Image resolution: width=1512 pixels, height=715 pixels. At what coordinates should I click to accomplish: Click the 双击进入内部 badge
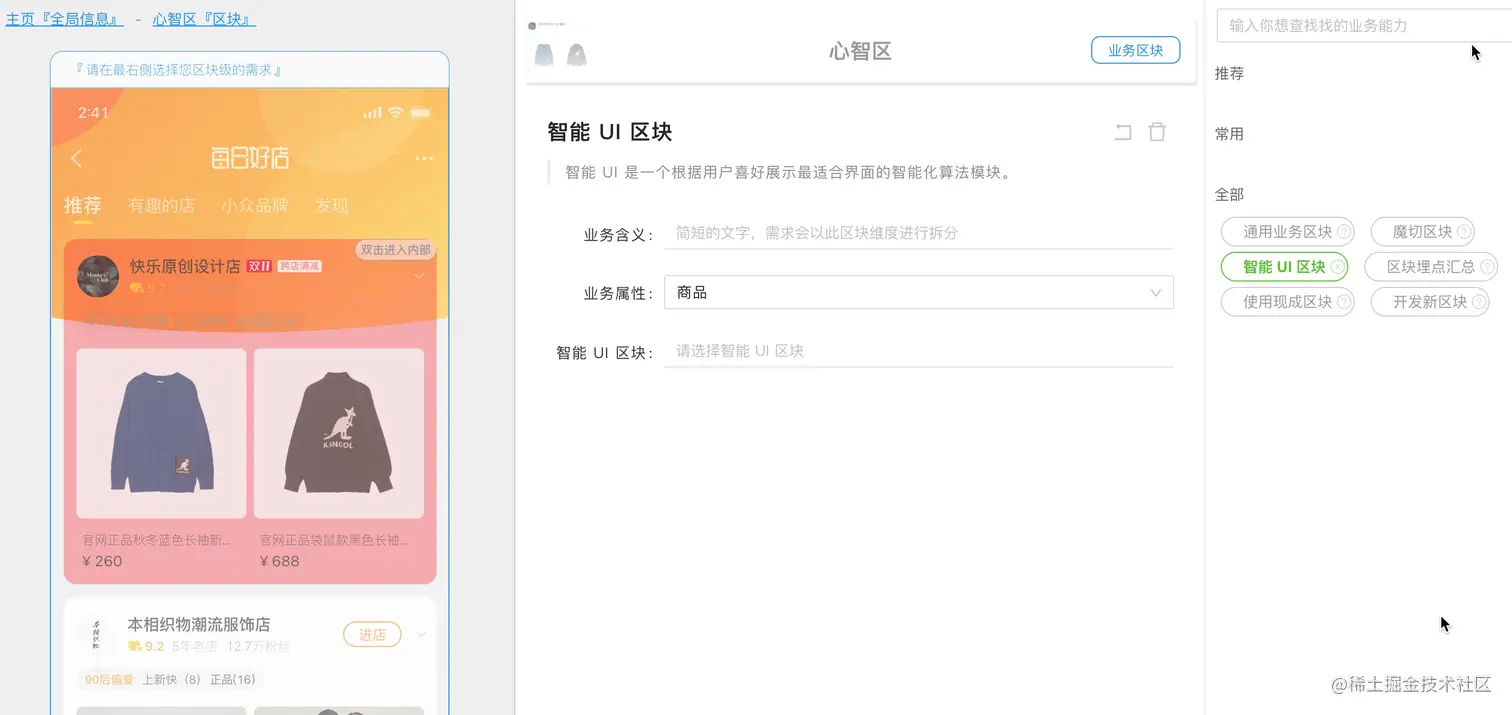(395, 250)
